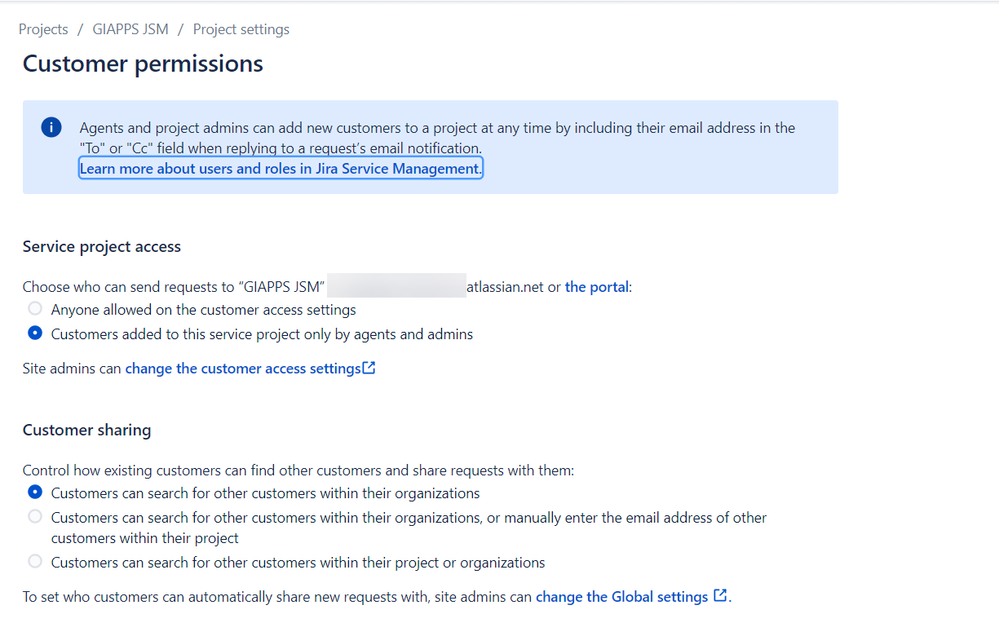Select search within their organizations option
The height and width of the screenshot is (627, 999).
[35, 492]
